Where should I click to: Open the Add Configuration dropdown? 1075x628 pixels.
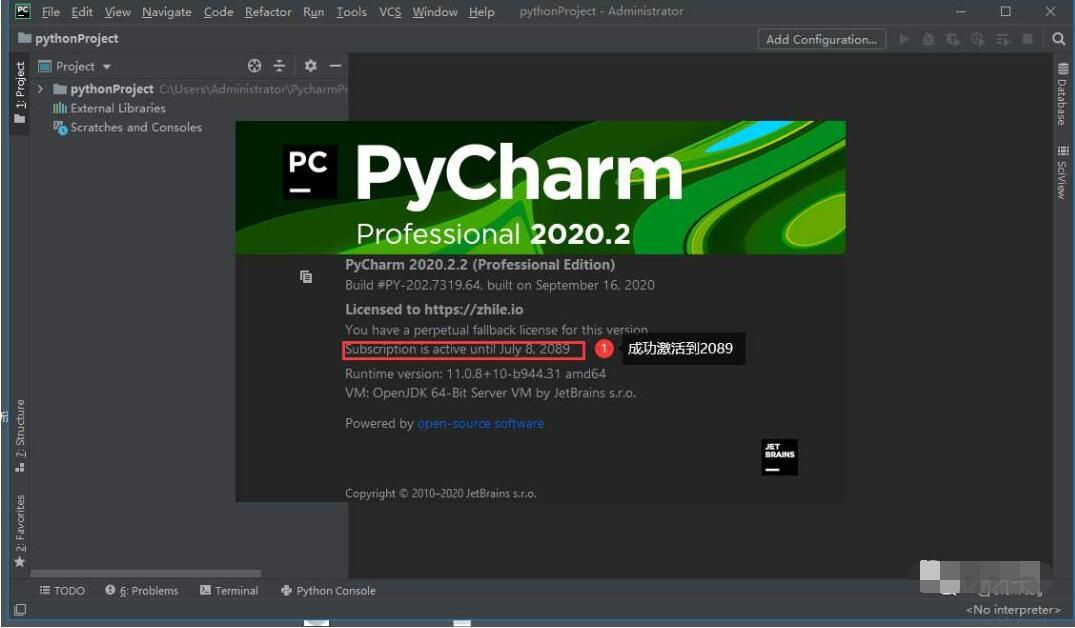point(820,39)
